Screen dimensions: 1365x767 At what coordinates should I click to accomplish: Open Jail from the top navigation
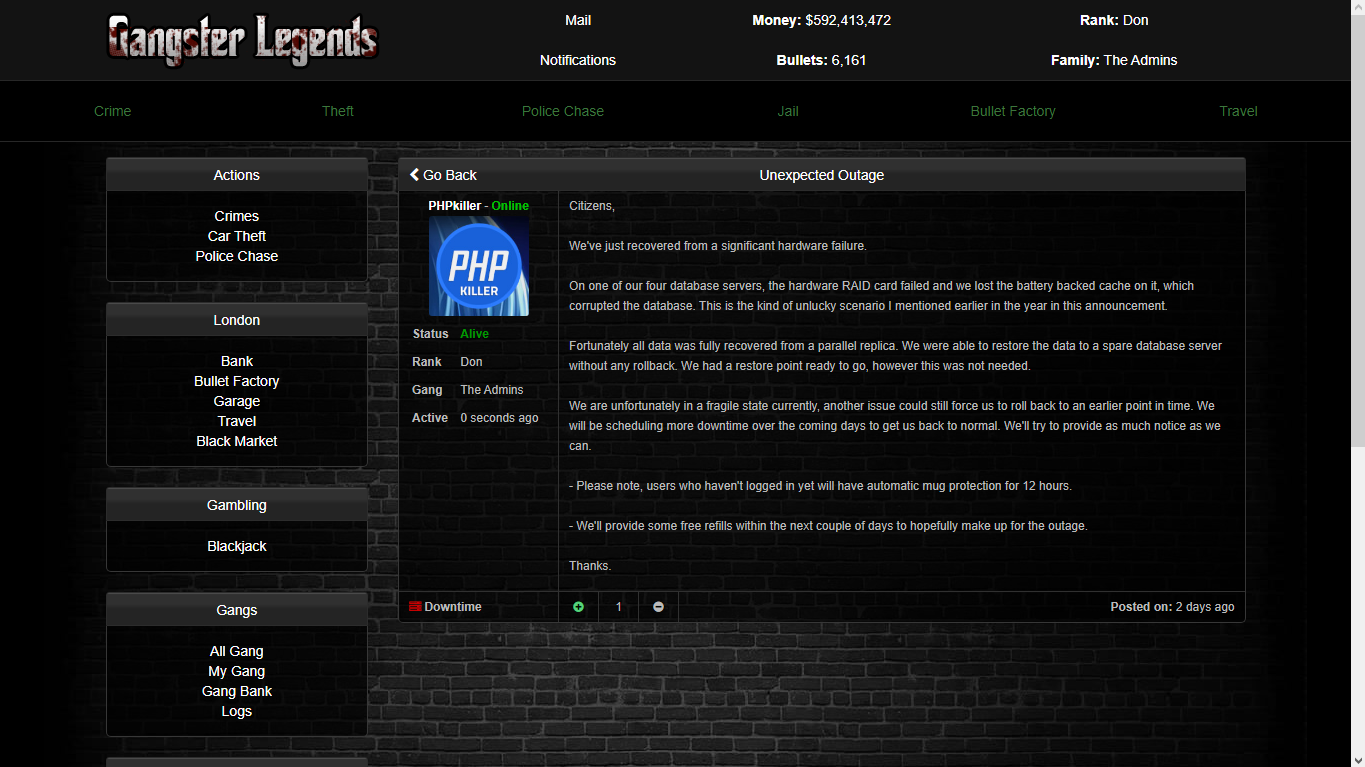pos(788,111)
